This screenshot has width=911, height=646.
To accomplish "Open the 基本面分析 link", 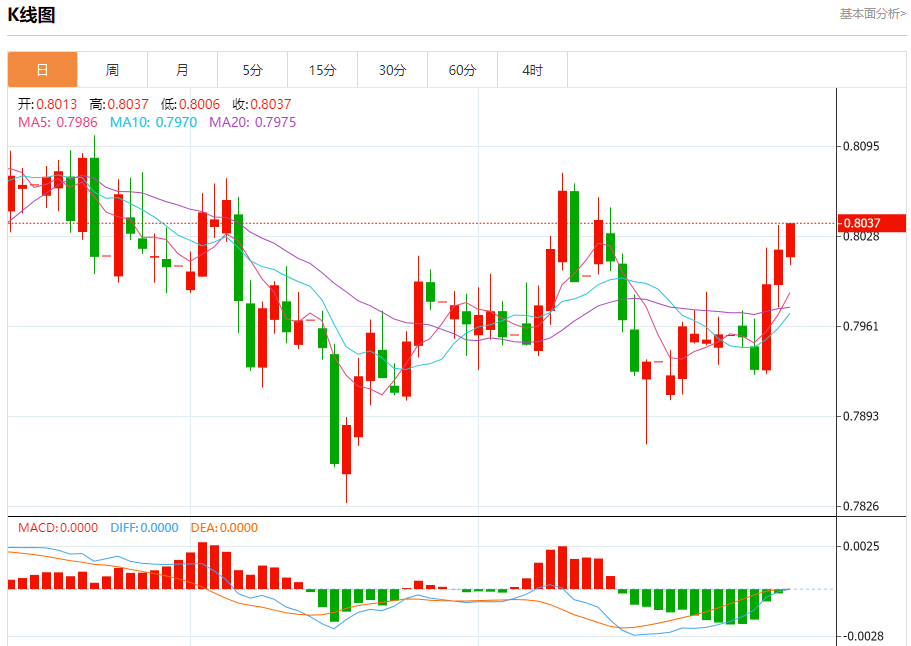I will [872, 14].
